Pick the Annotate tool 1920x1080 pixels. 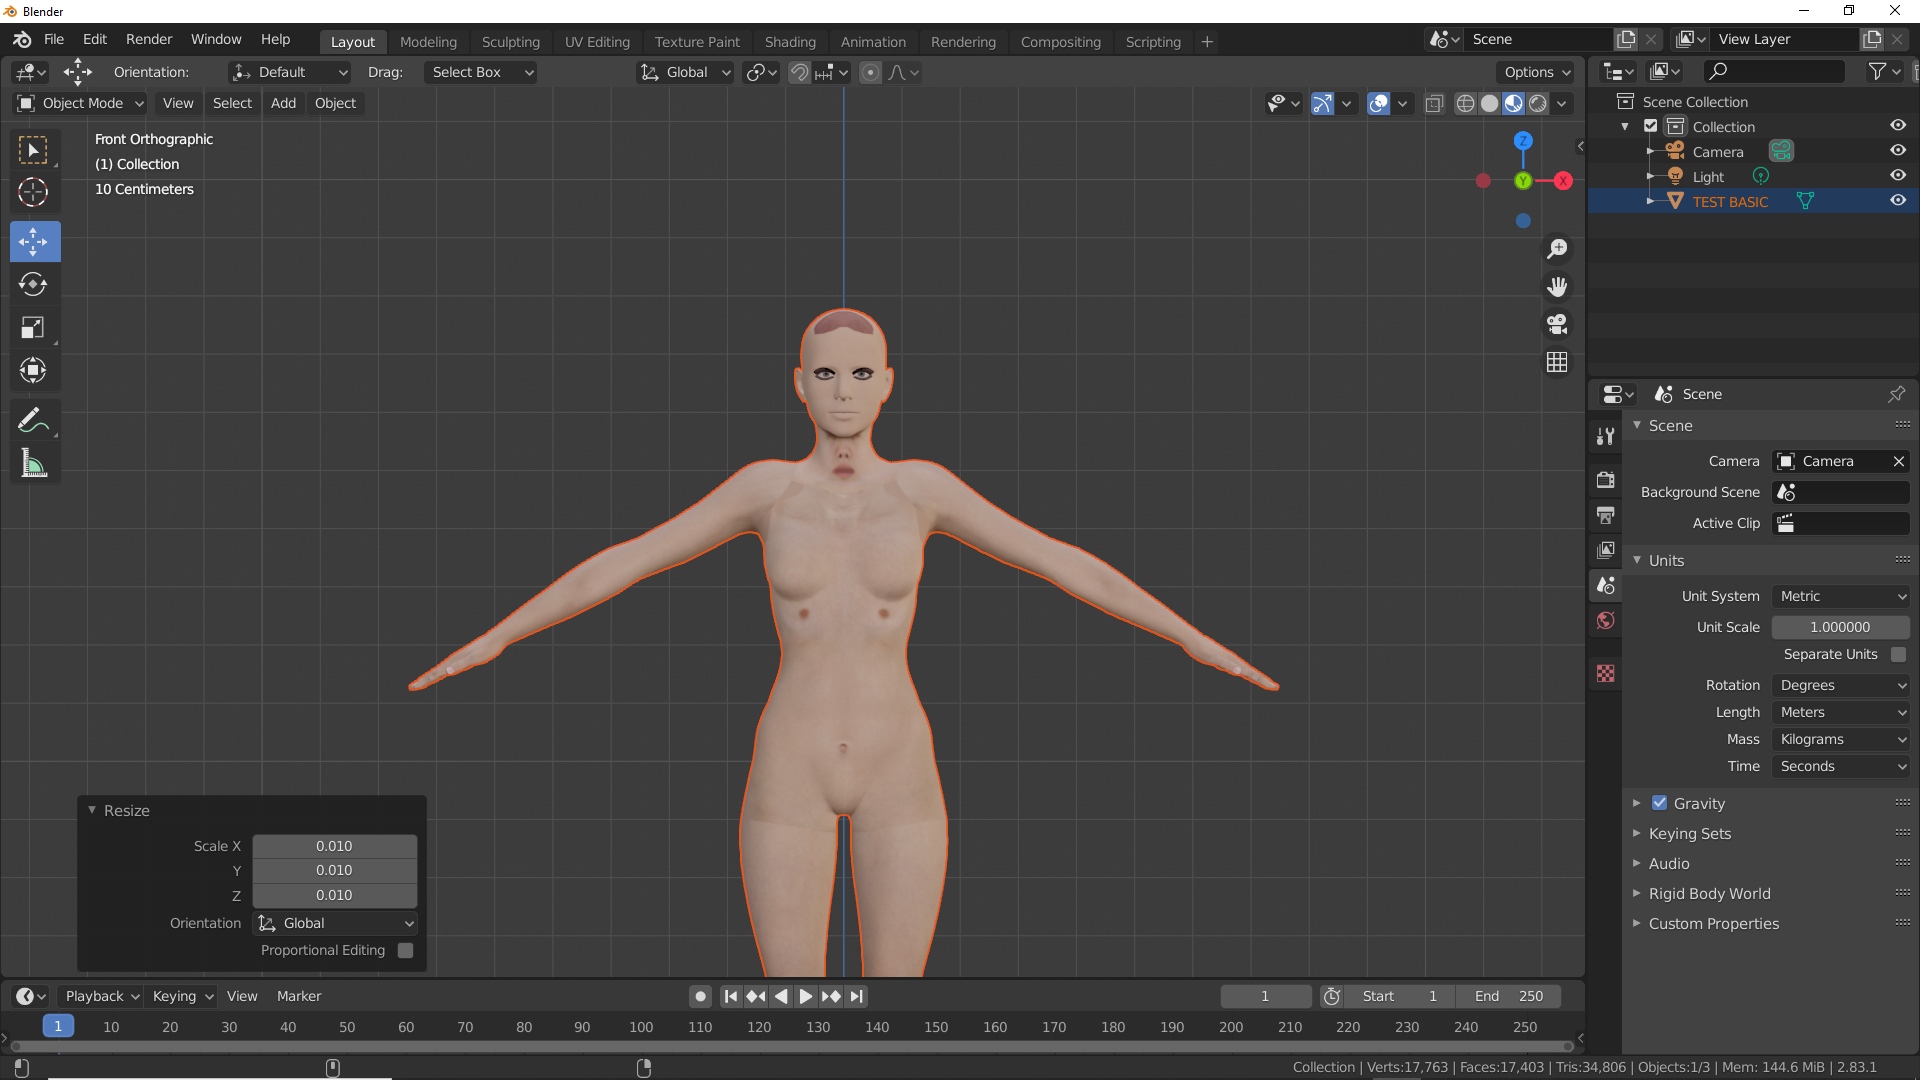click(x=34, y=420)
